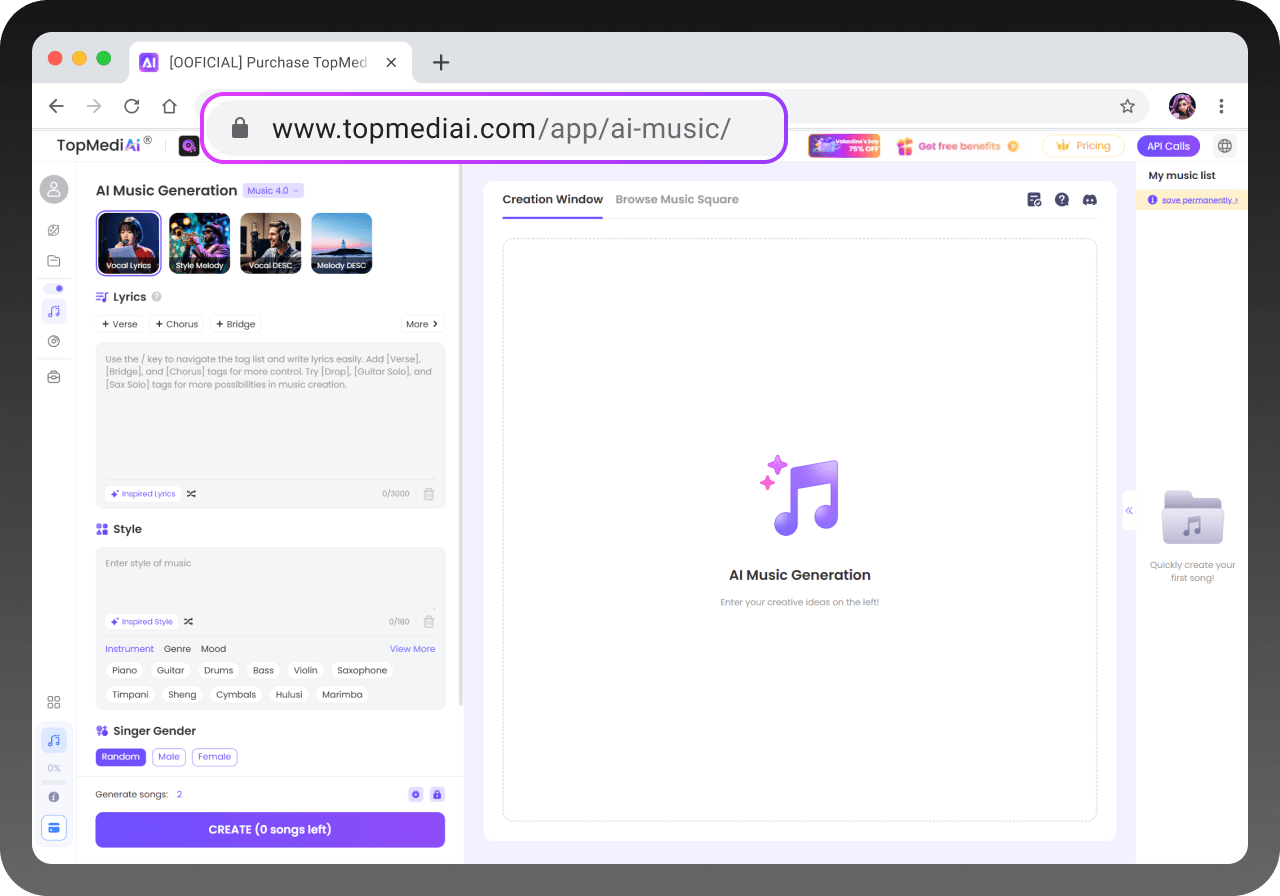
Task: Open the toolbox icon in the sidebar
Action: [54, 377]
